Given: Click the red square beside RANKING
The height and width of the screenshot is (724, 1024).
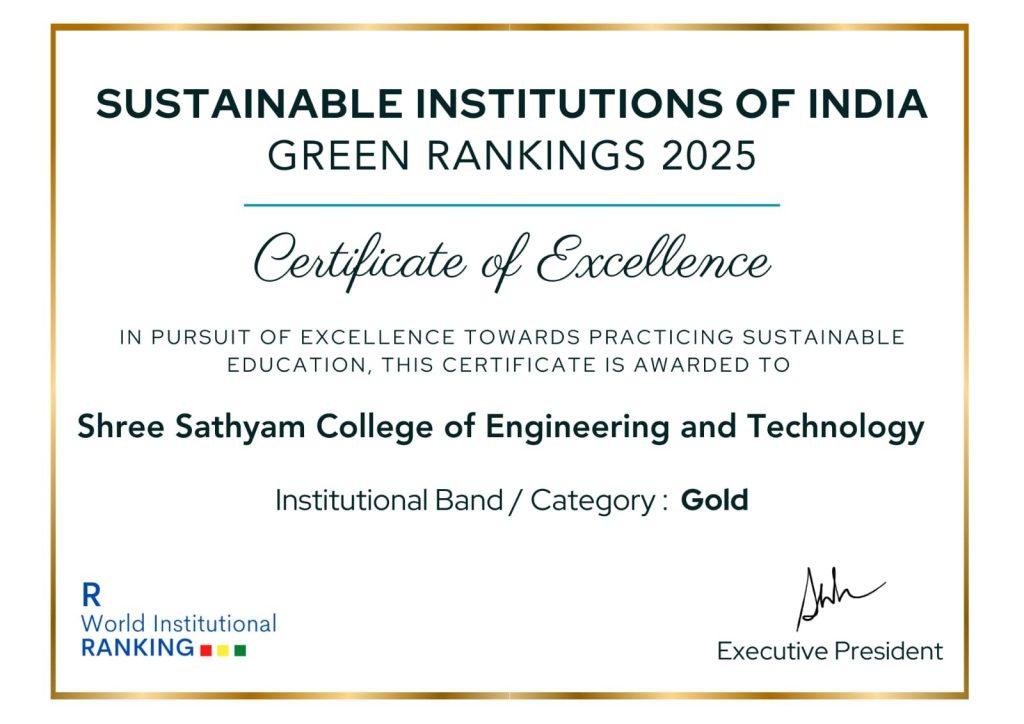Looking at the screenshot, I should [205, 651].
